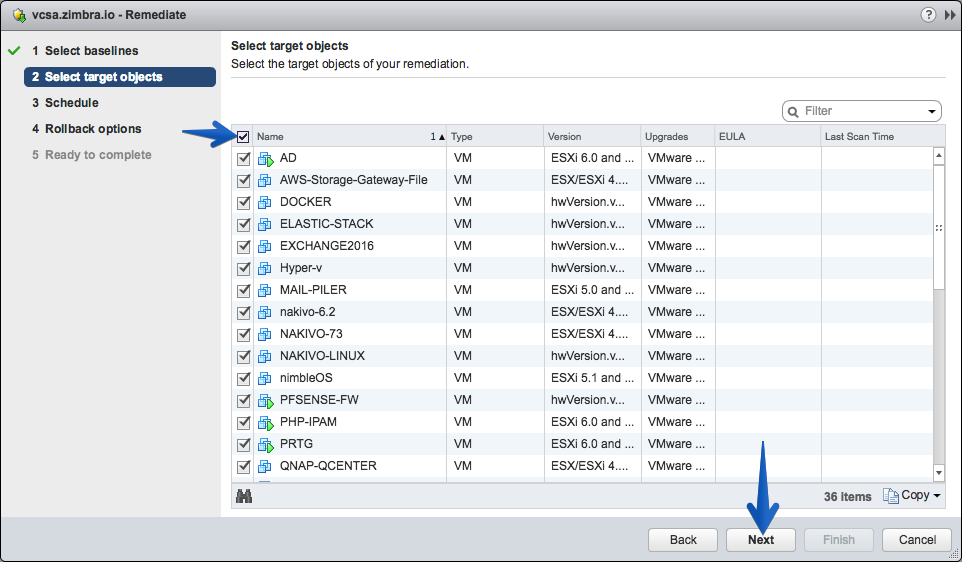Click the MAIL-PILER VM icon

(264, 291)
